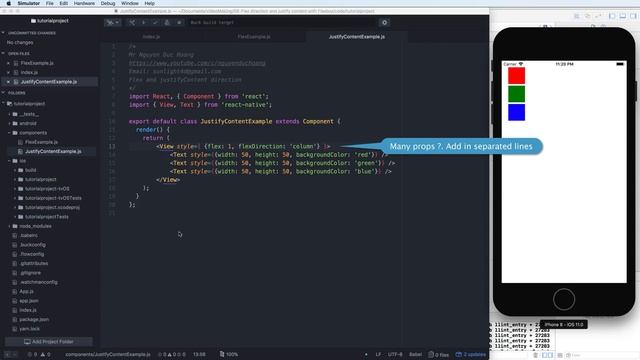Expand the tutorialprojectTests folder
The image size is (640, 360).
15,217
